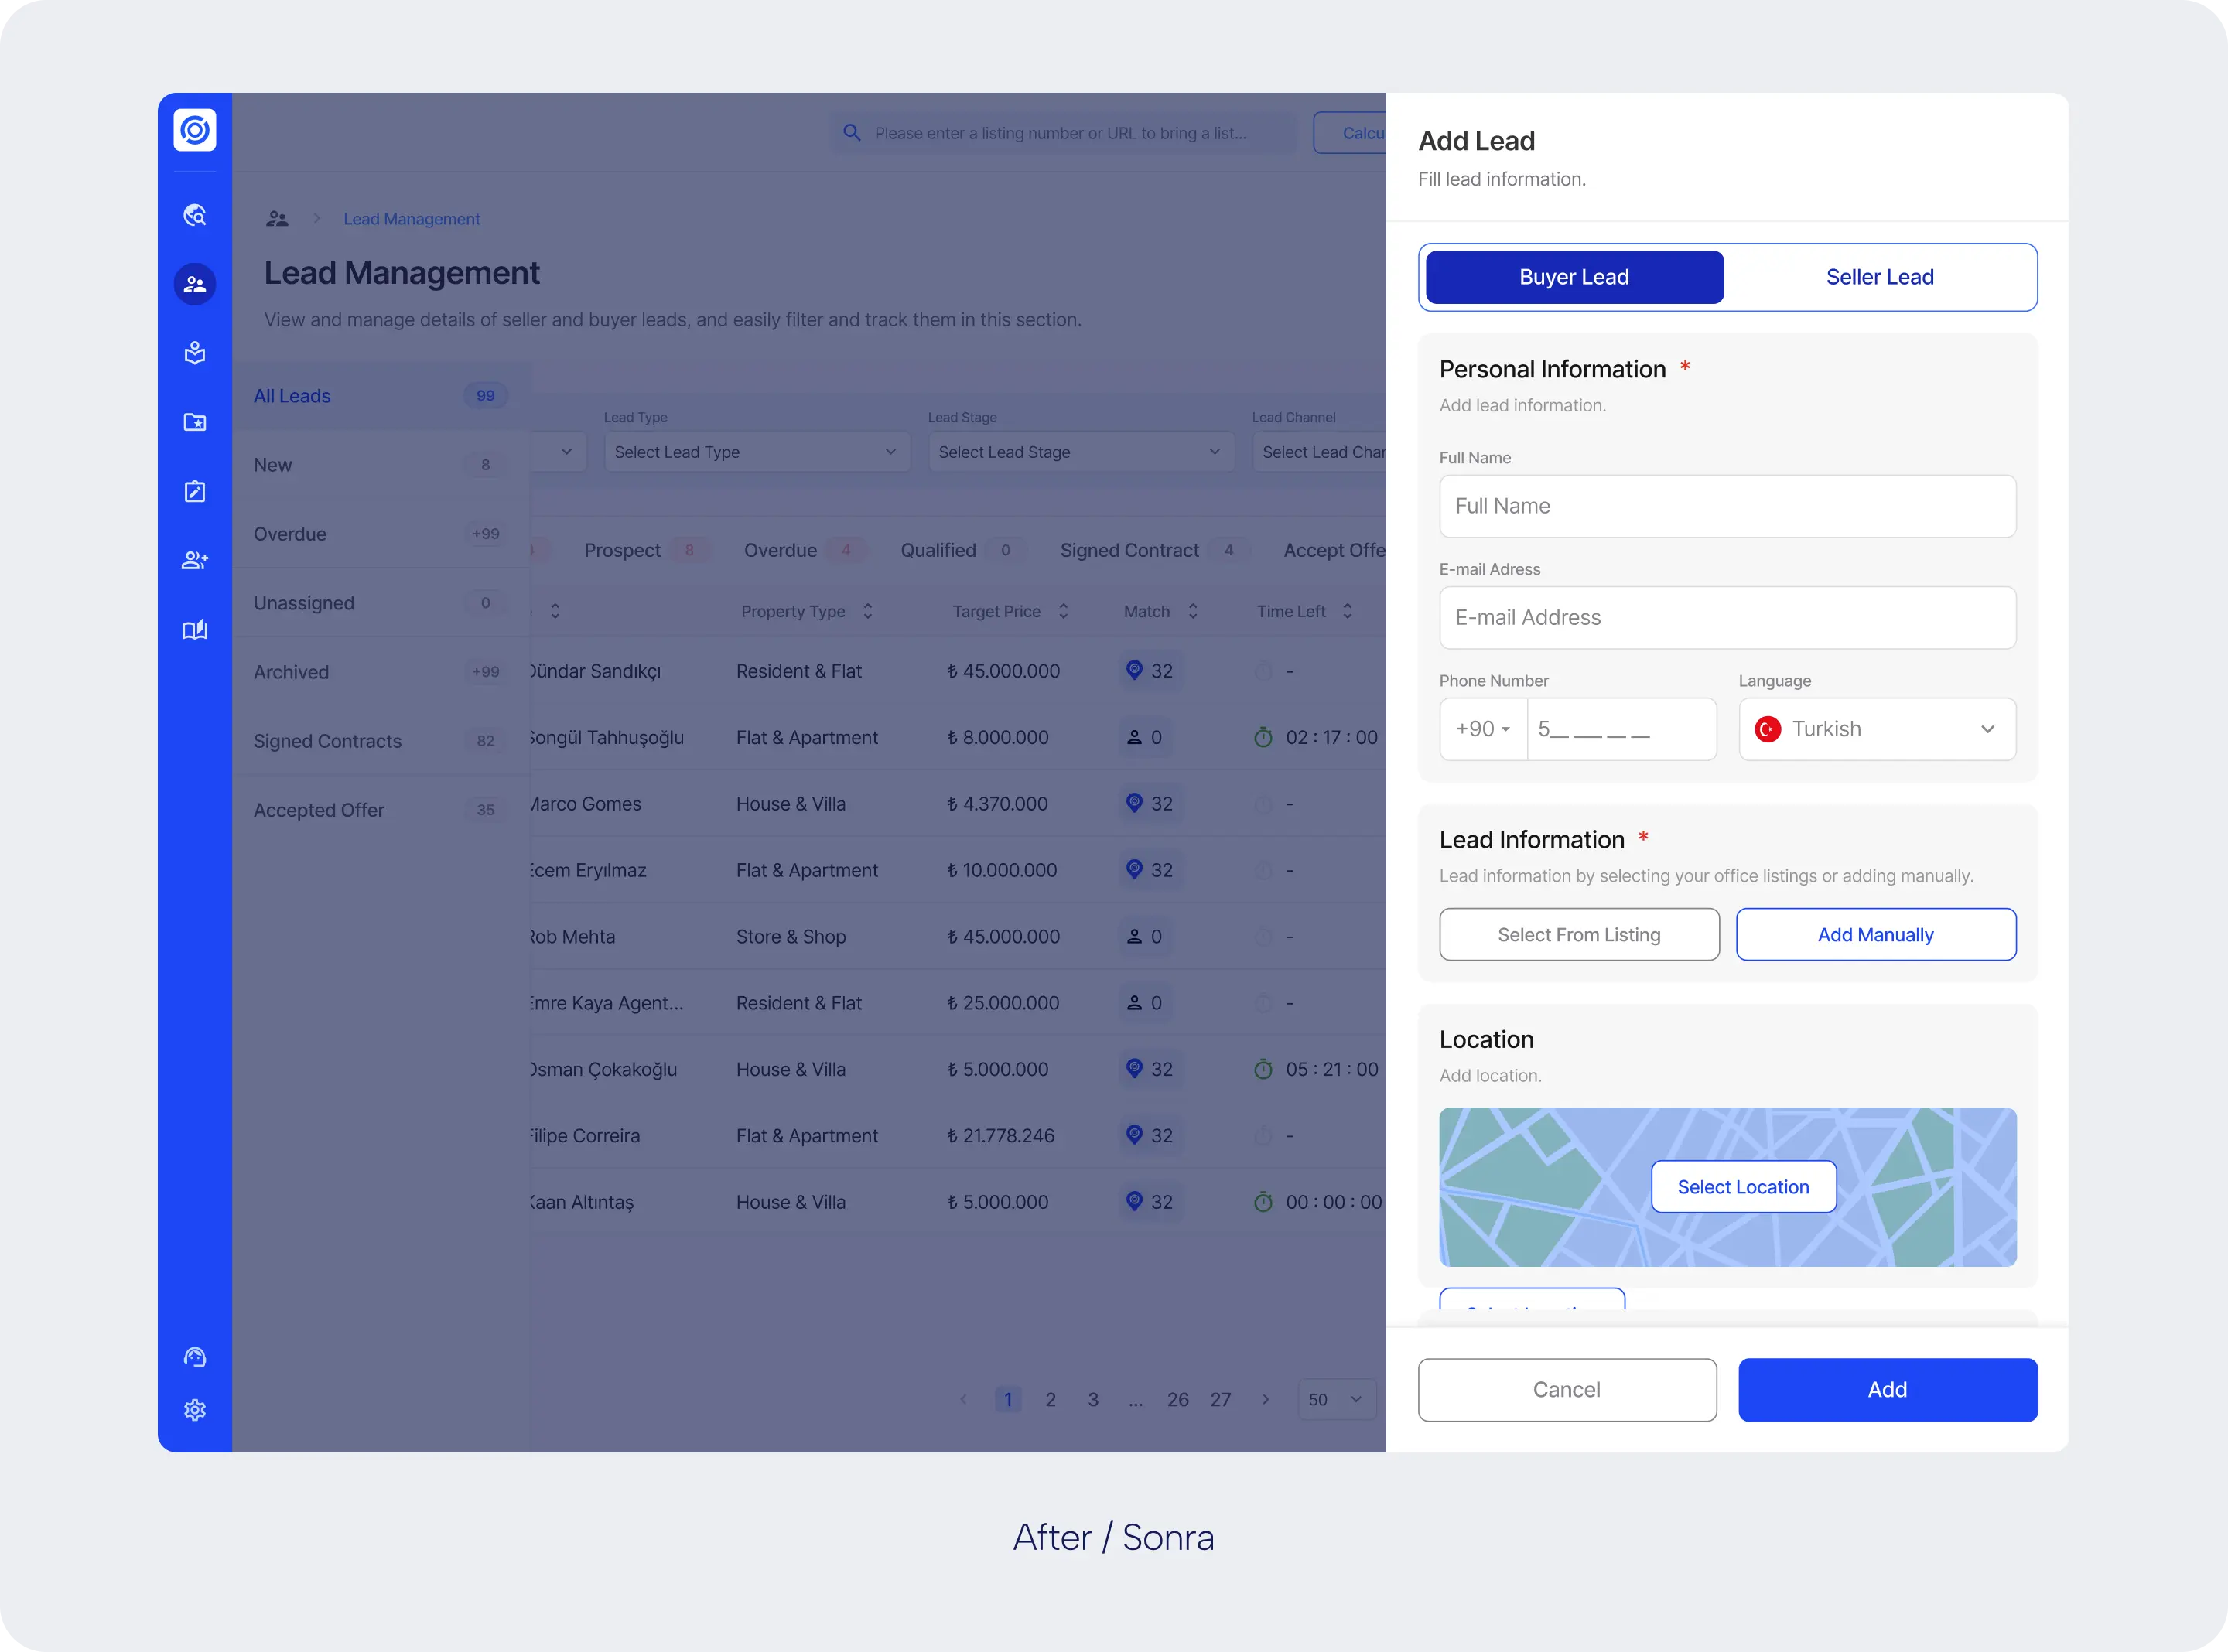Click the open book sidebar icon

point(195,629)
